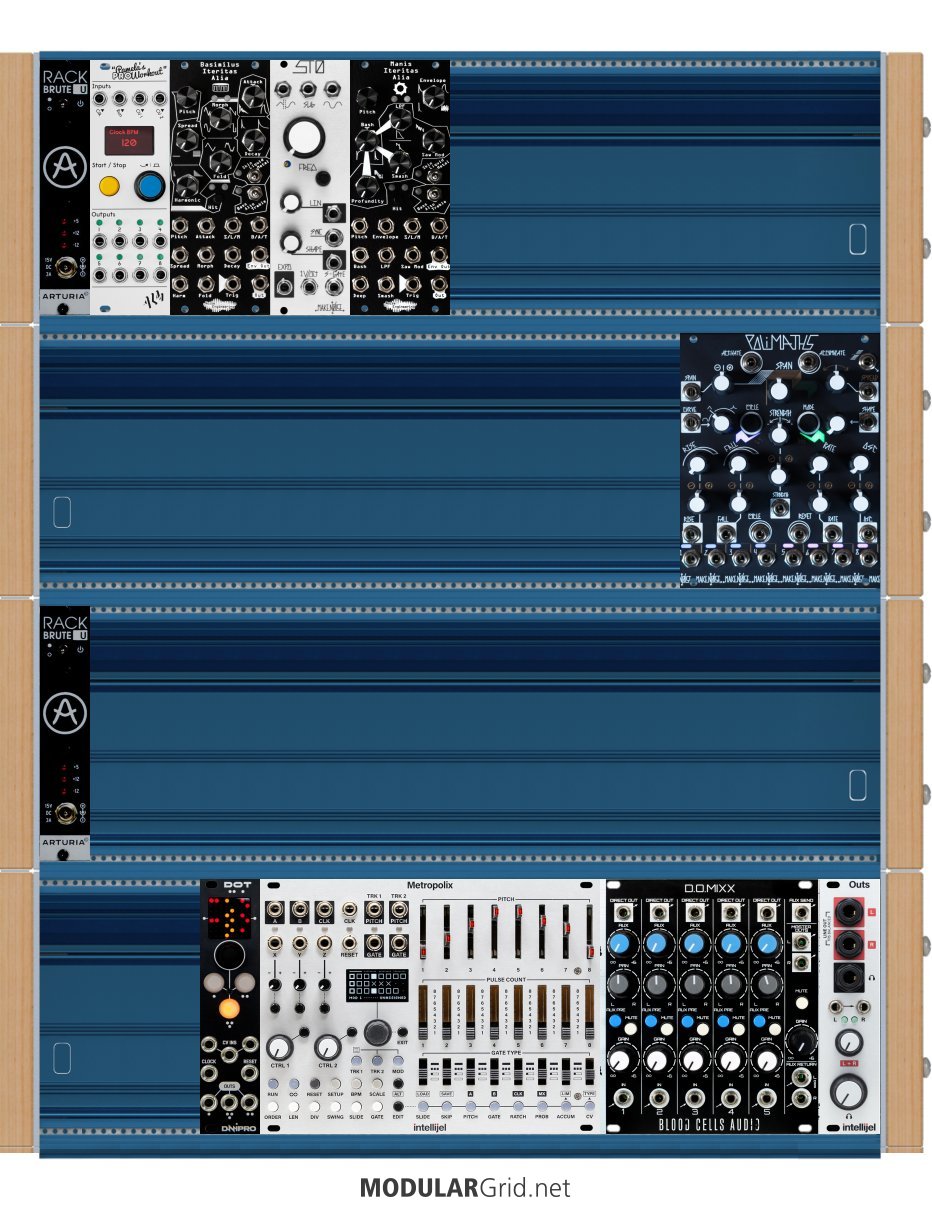Image resolution: width=932 pixels, height=1209 pixels.
Task: Toggle the master Mute button on D.O.MIXX
Action: point(800,1001)
